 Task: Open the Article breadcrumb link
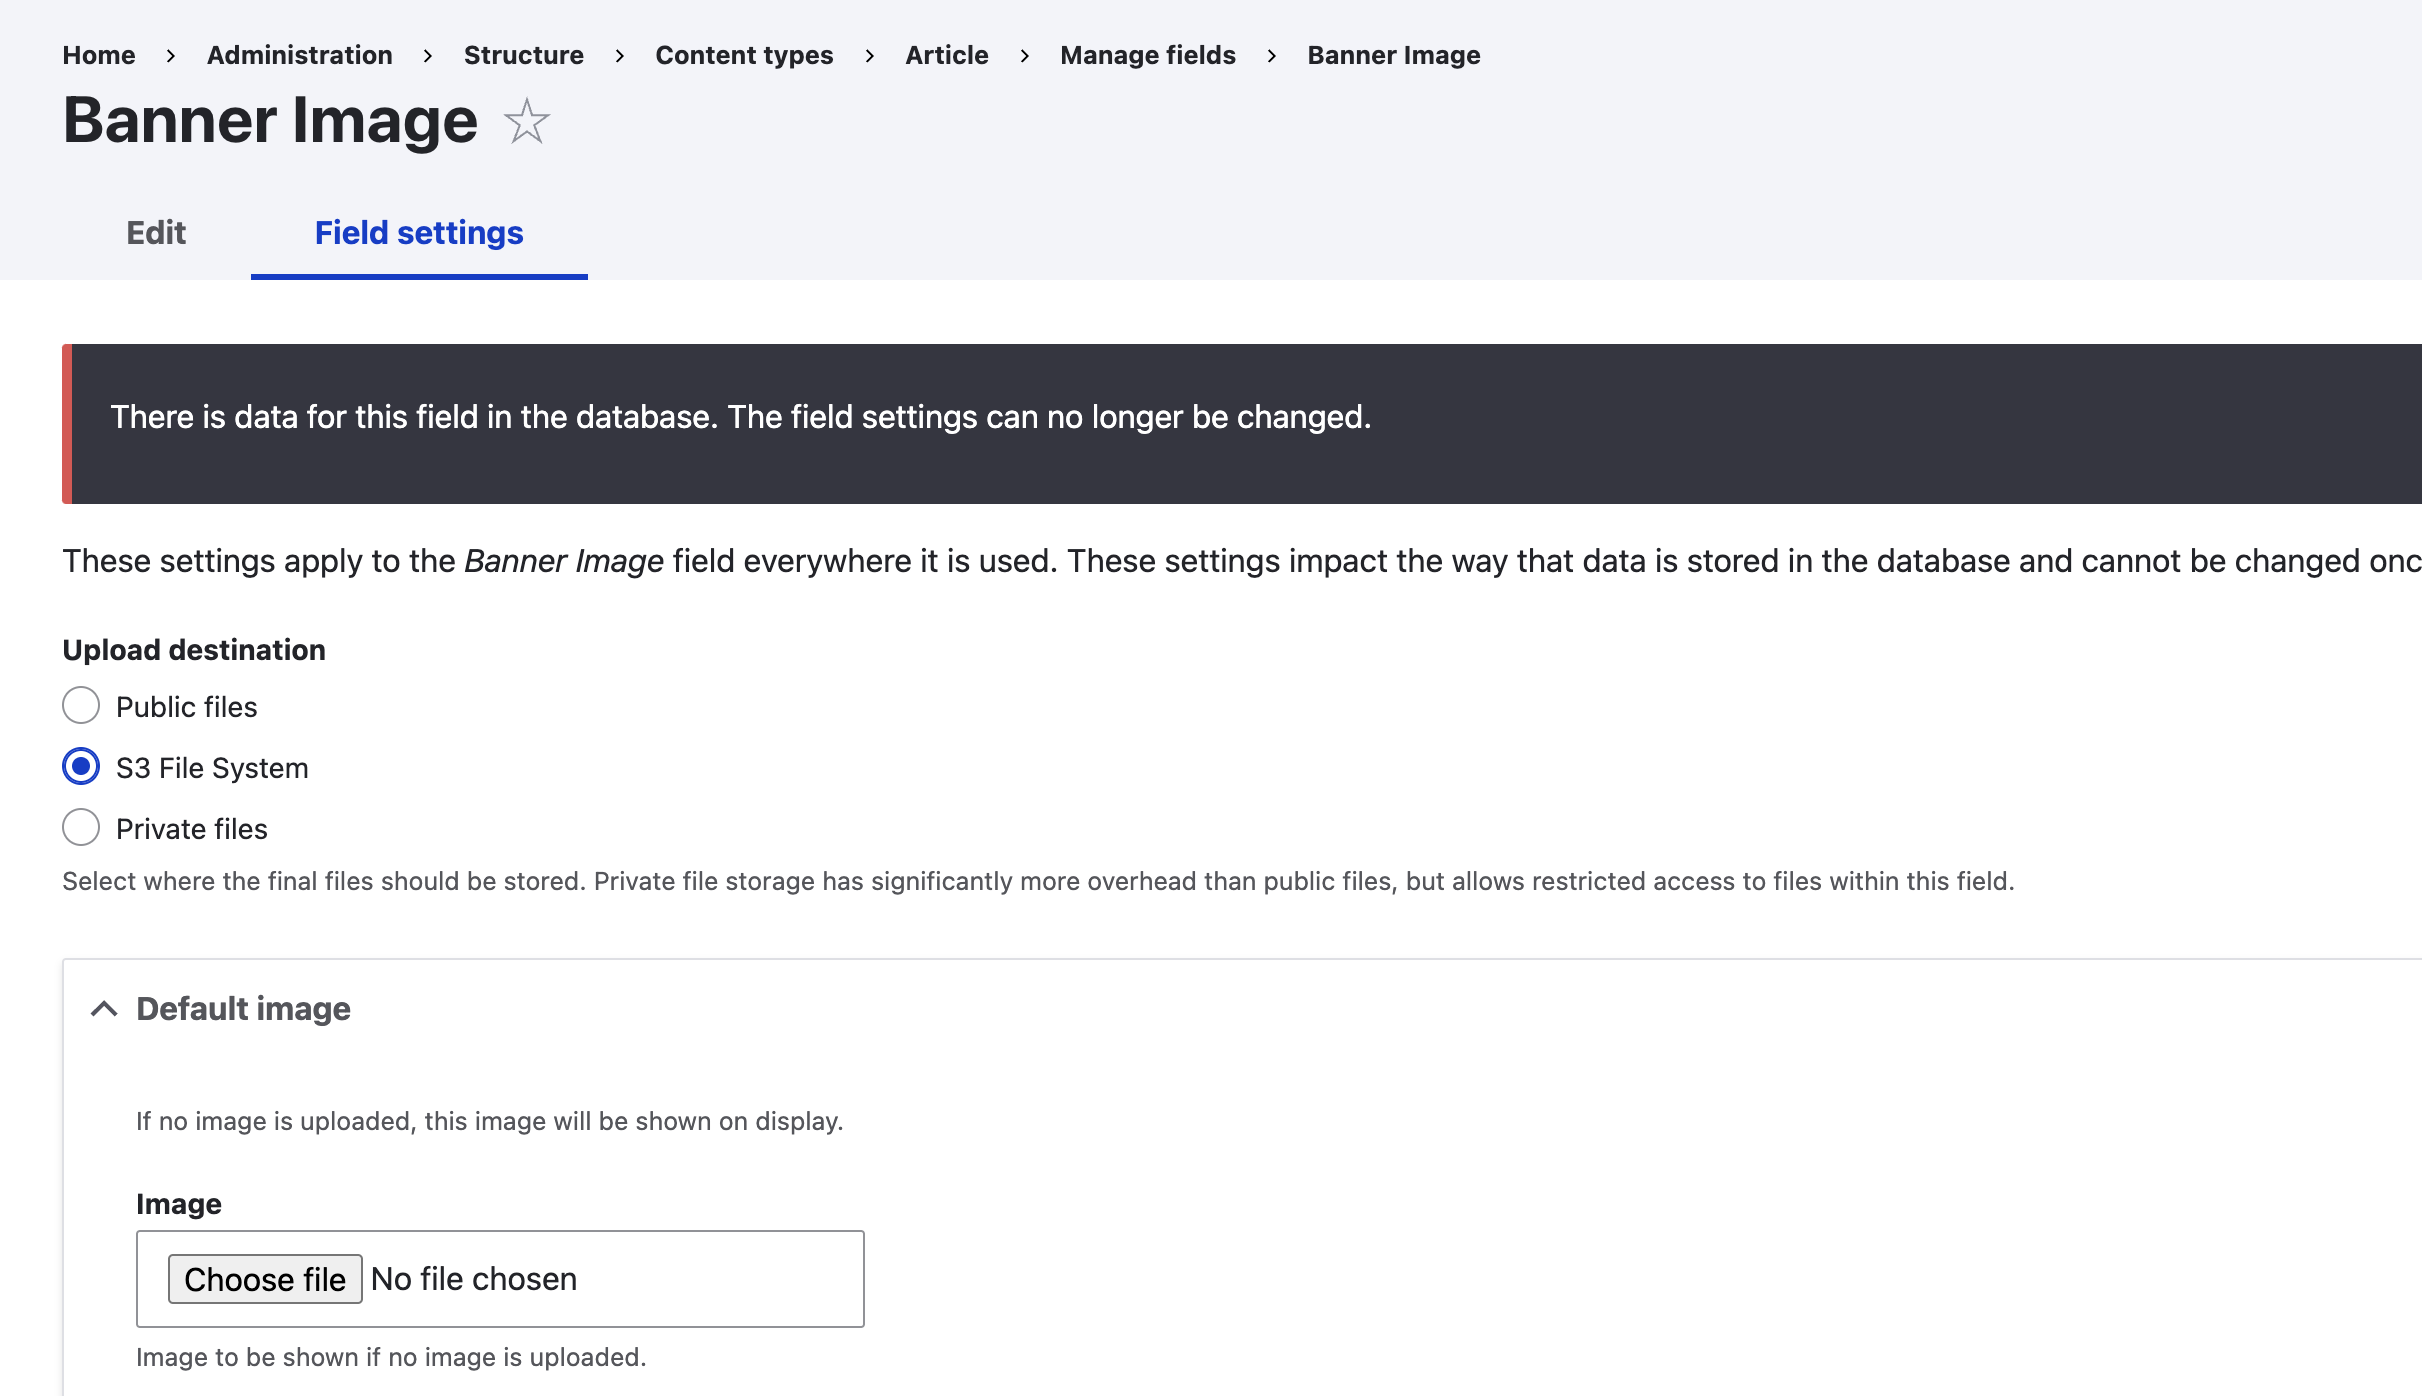click(x=947, y=55)
